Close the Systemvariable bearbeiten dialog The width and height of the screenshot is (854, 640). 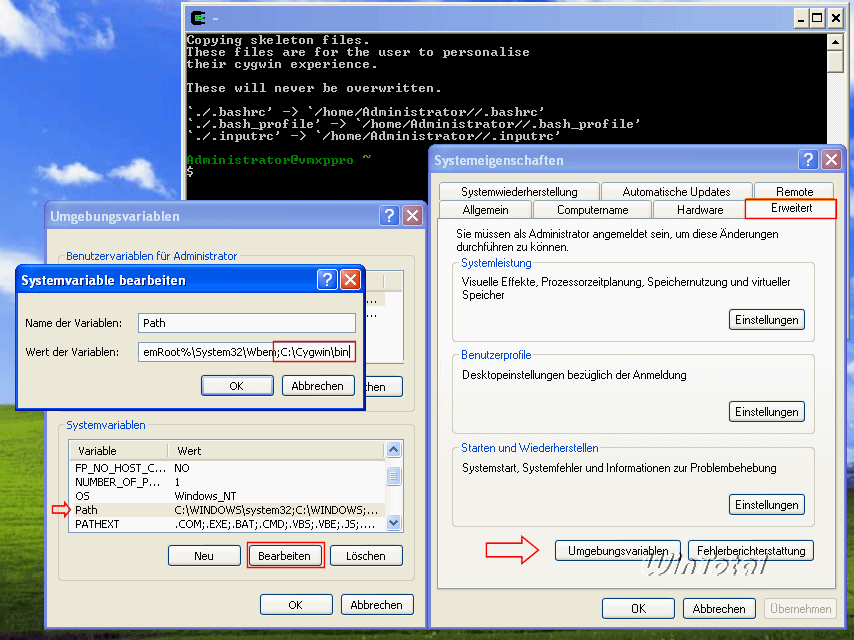pos(350,280)
